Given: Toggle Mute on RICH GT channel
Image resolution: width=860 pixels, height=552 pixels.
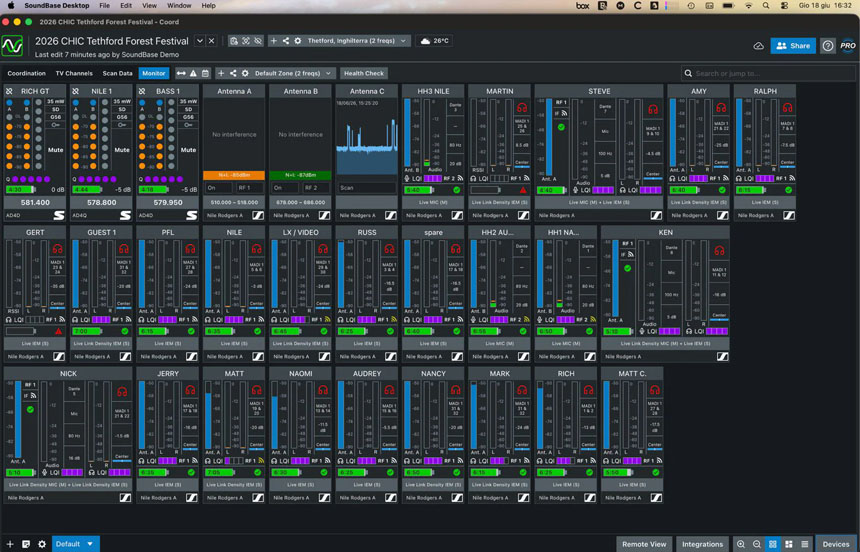Looking at the screenshot, I should (x=55, y=150).
